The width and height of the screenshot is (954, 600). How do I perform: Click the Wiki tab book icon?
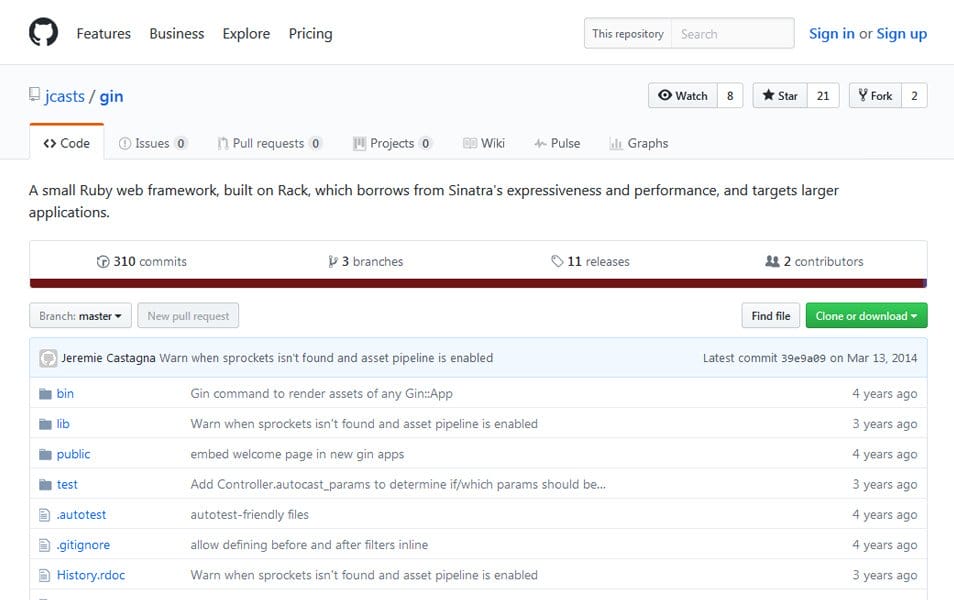(x=470, y=144)
